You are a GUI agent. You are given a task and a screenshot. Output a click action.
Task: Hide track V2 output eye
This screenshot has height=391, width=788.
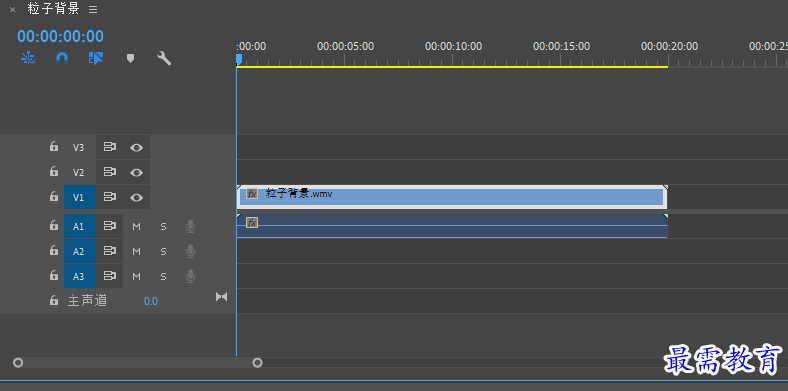[136, 172]
